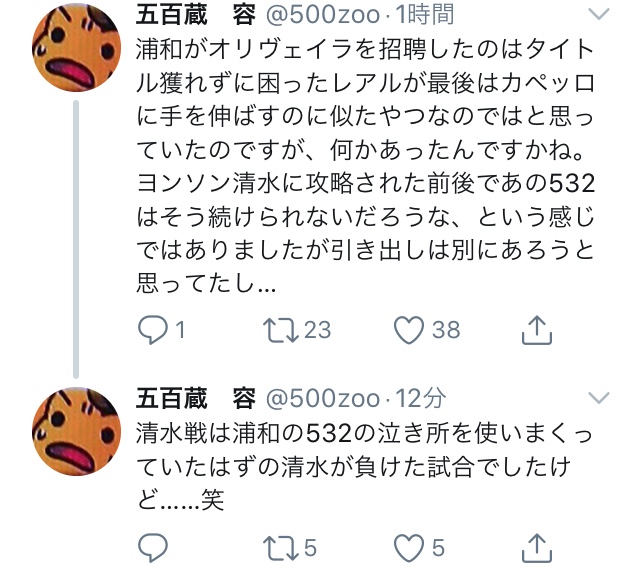Open second tweet text starting 清水戦は浦和の532

[x=364, y=466]
